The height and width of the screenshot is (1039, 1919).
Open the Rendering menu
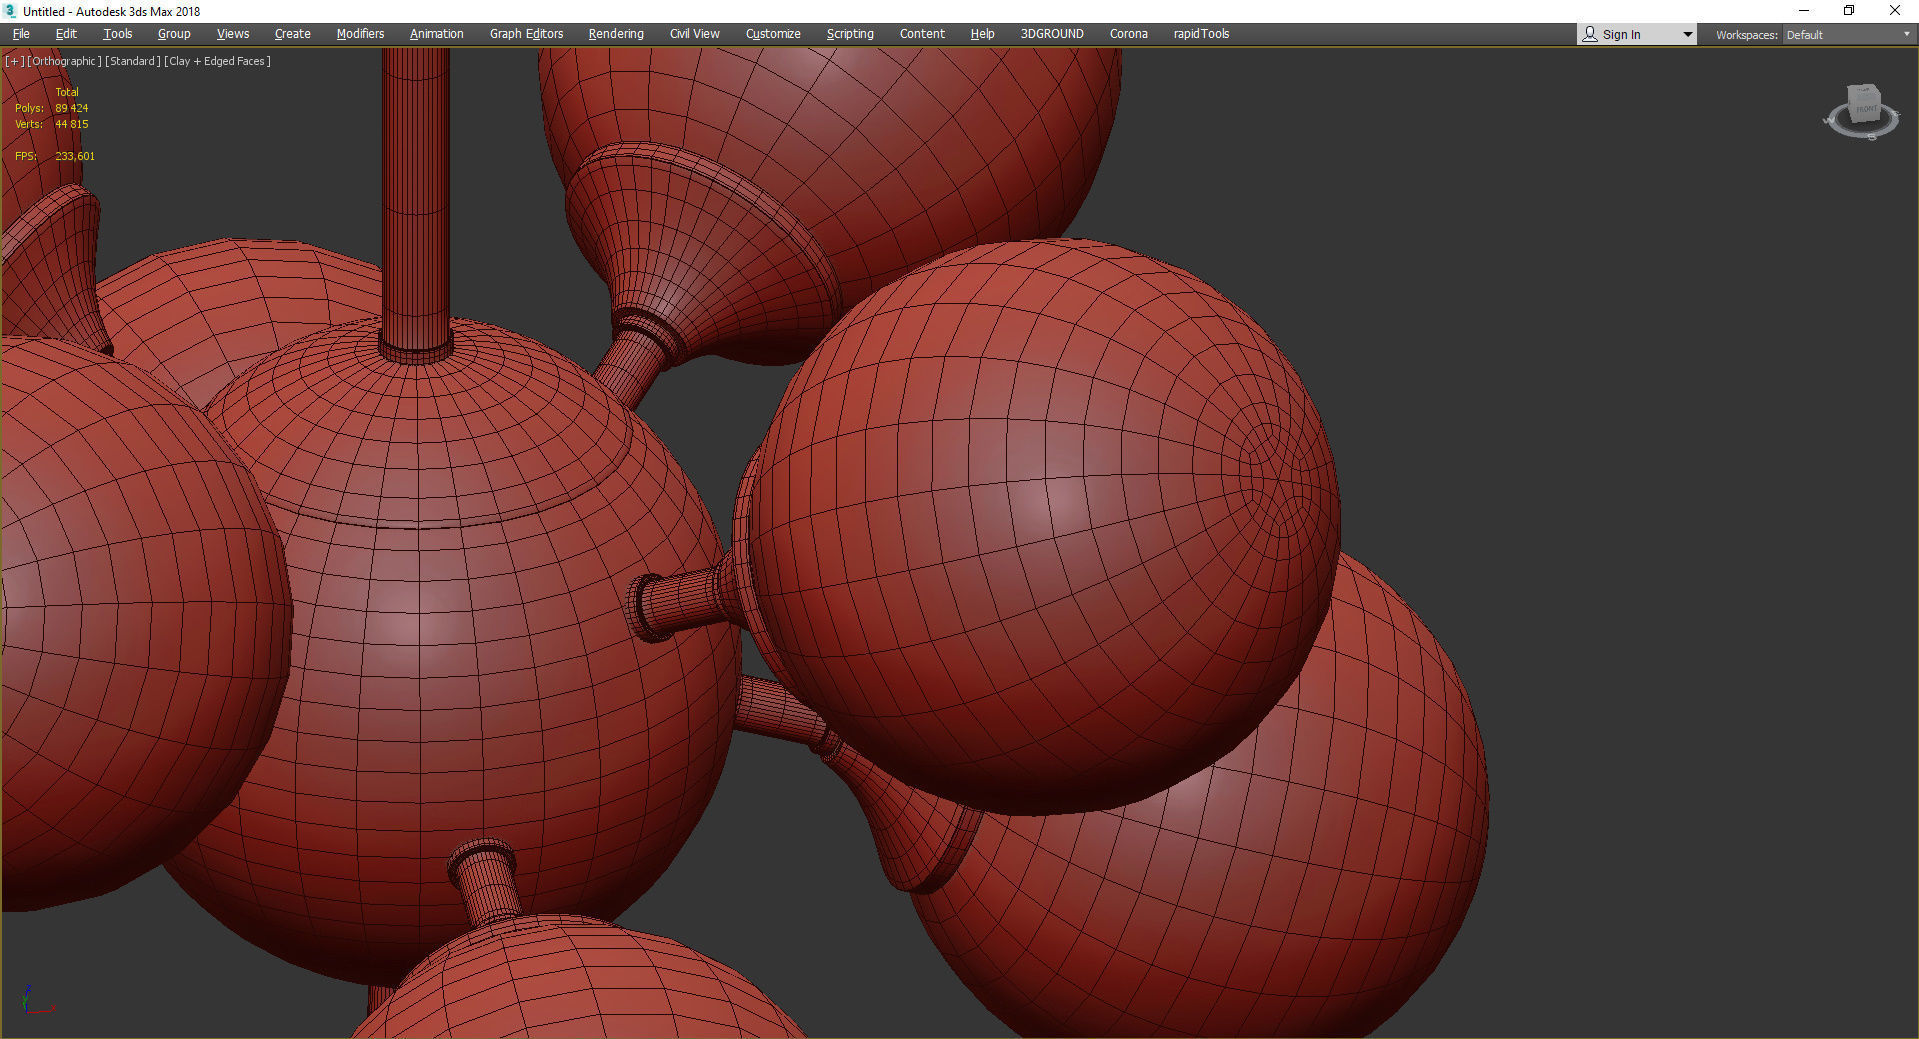616,34
